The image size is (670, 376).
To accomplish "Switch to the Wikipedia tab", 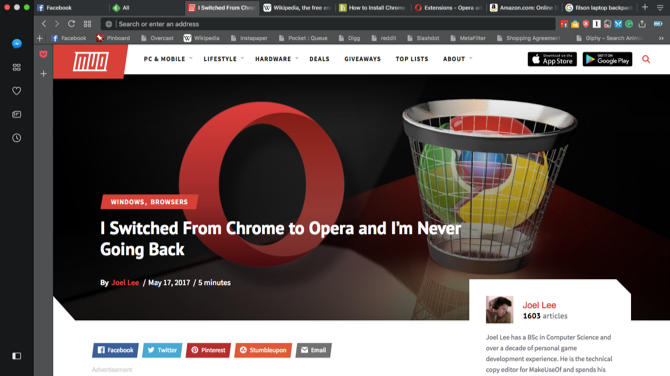I will [x=297, y=8].
